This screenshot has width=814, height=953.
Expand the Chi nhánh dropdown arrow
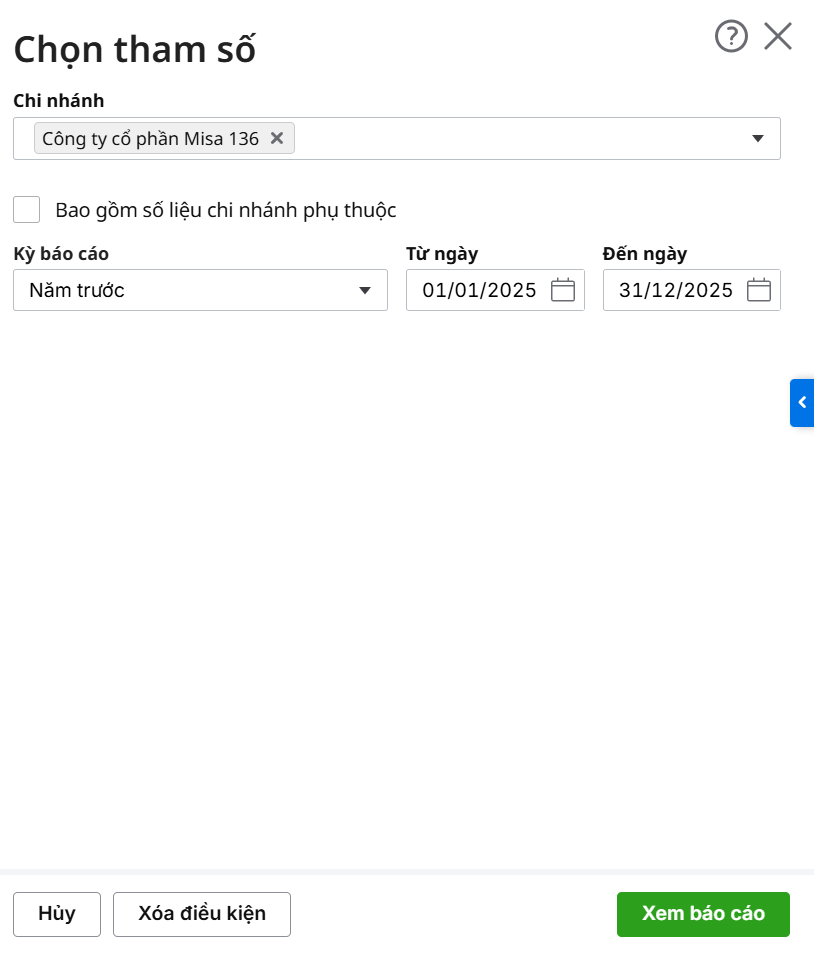[758, 139]
